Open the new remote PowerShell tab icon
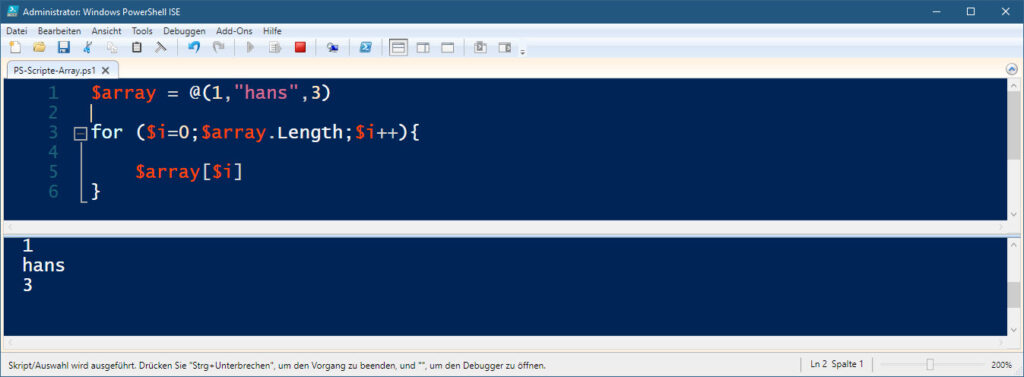The height and width of the screenshot is (377, 1024). click(332, 47)
